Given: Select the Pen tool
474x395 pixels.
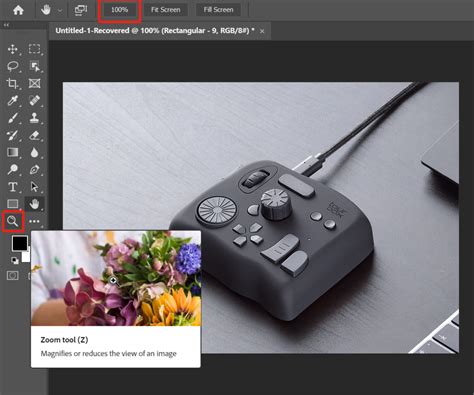Looking at the screenshot, I should [34, 169].
